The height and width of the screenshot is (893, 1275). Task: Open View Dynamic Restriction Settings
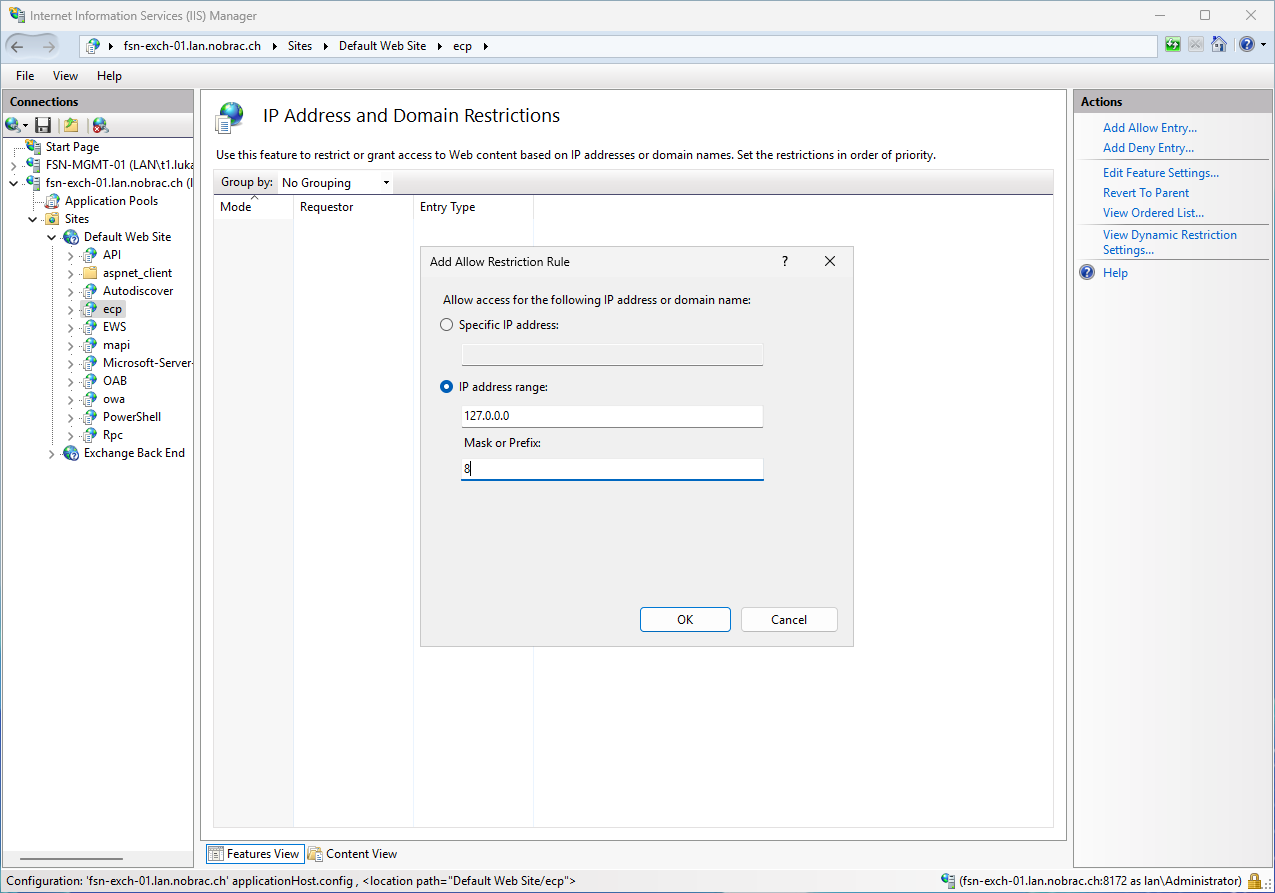1170,242
